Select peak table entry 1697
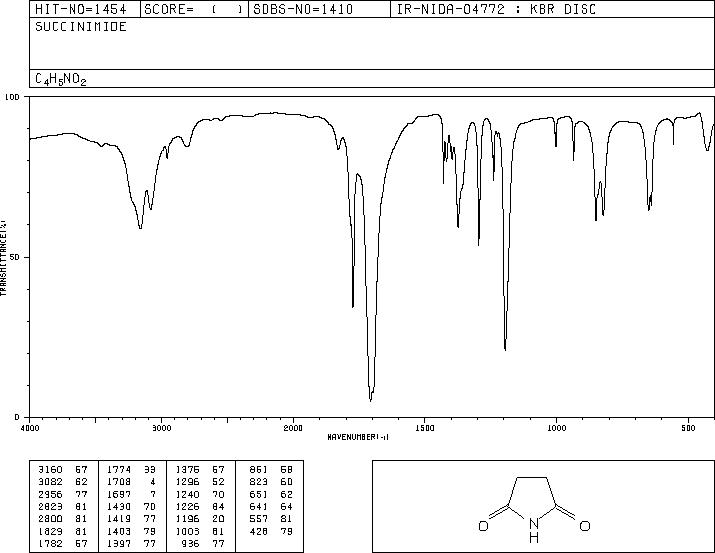The height and width of the screenshot is (553, 715). pos(131,494)
